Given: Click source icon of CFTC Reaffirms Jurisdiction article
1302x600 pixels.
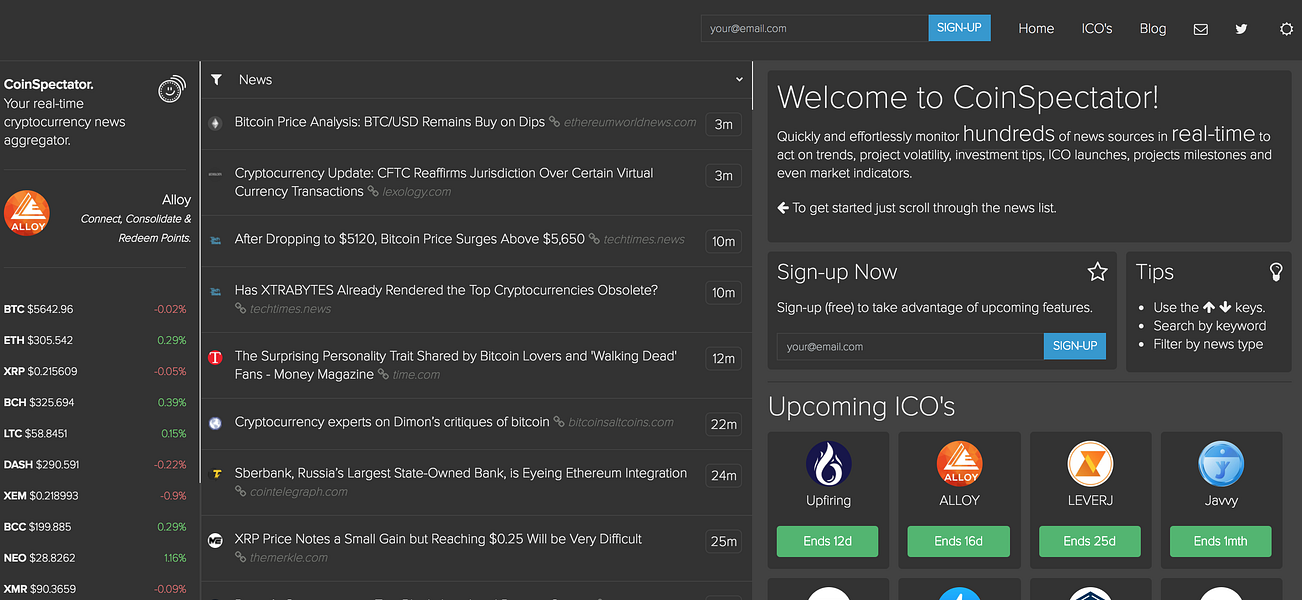Looking at the screenshot, I should click(215, 174).
